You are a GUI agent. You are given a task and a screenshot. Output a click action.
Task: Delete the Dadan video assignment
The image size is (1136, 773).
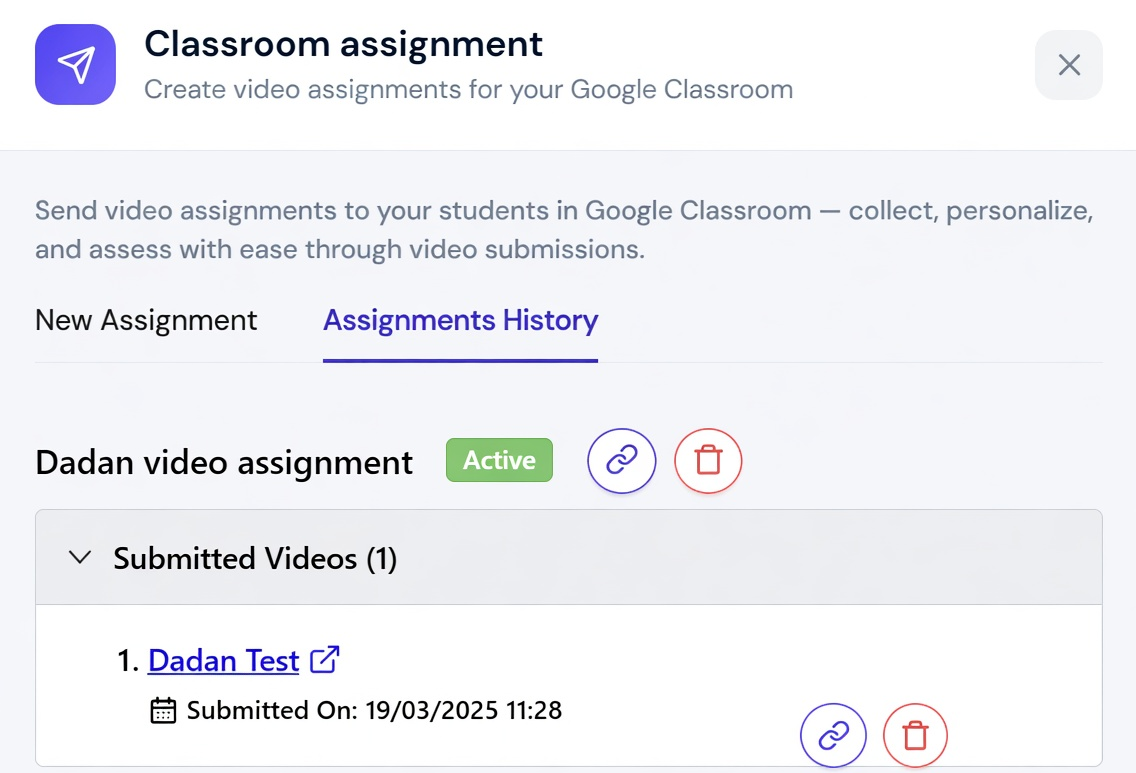click(x=708, y=461)
